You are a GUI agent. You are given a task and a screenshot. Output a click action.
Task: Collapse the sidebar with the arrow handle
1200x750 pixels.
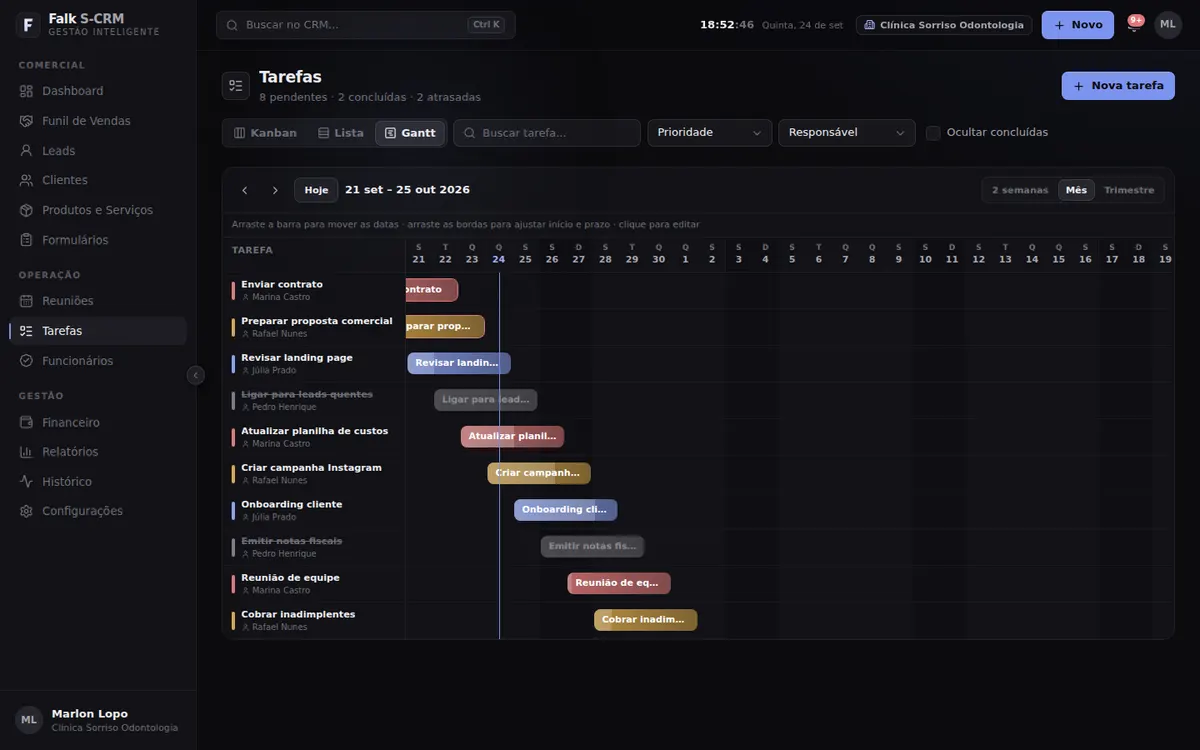[196, 375]
